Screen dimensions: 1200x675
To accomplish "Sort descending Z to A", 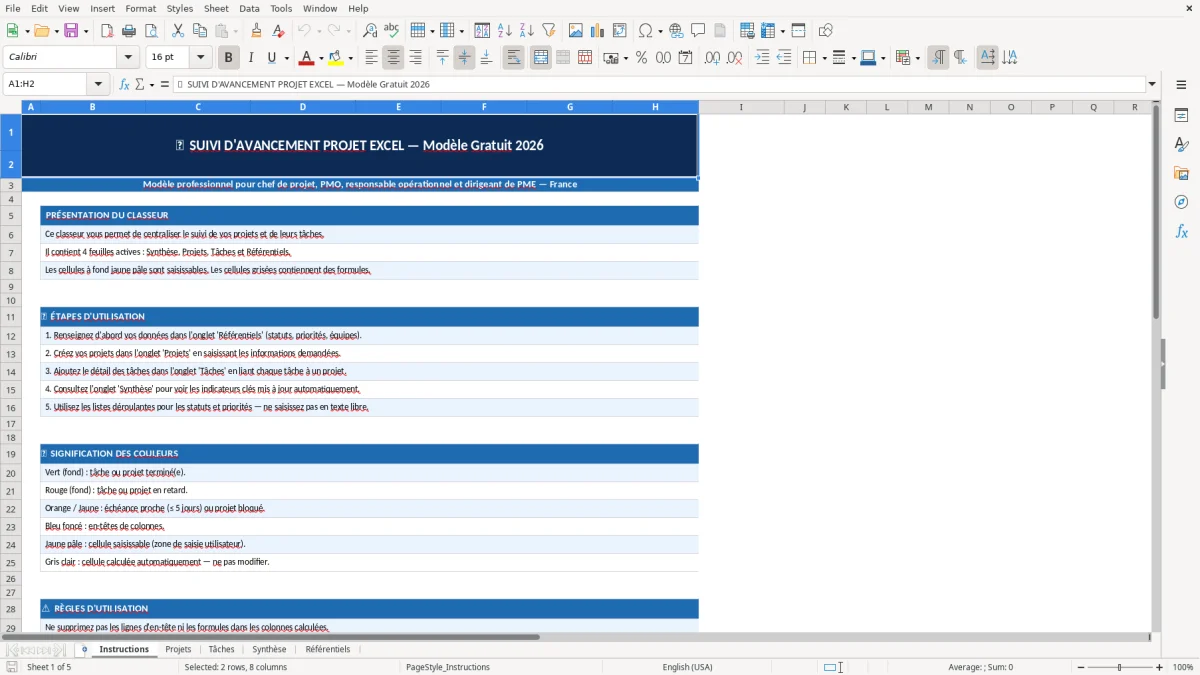I will coord(527,31).
